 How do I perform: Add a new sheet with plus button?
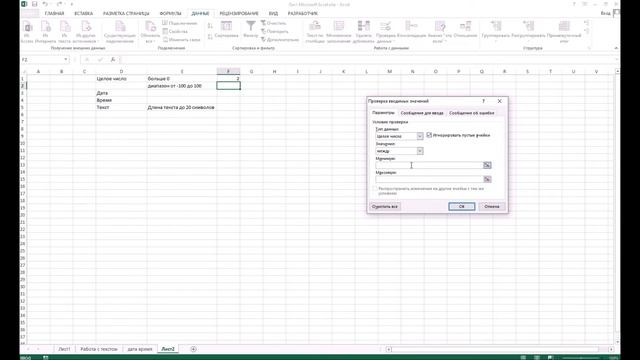193,349
